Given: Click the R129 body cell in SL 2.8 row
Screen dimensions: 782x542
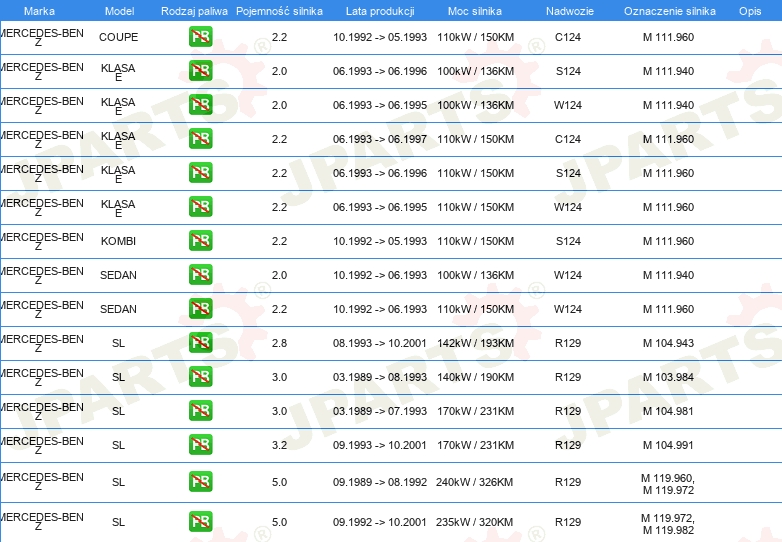Looking at the screenshot, I should click(x=568, y=343).
